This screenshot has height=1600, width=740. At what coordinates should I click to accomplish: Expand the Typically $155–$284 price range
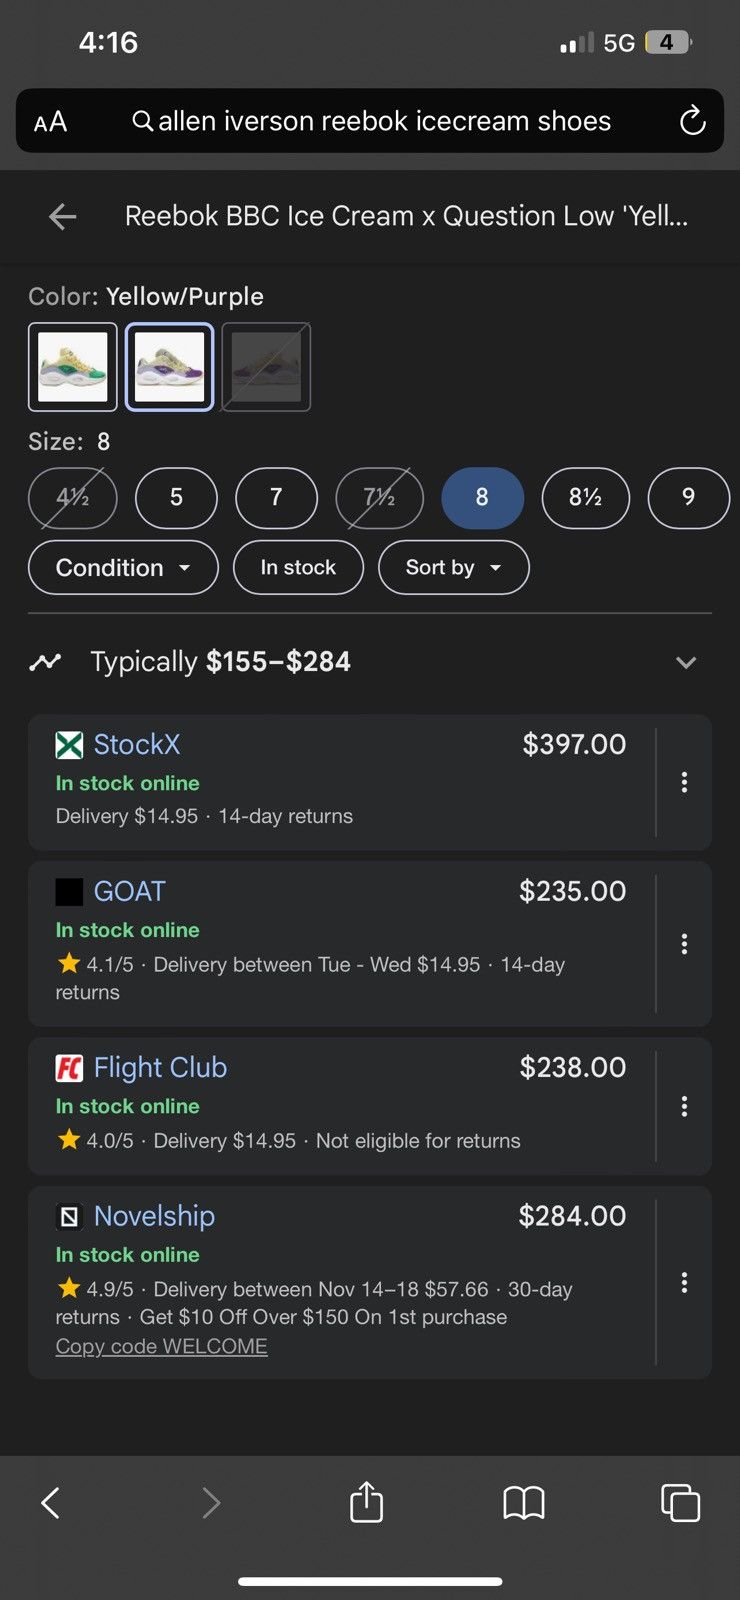coord(370,661)
